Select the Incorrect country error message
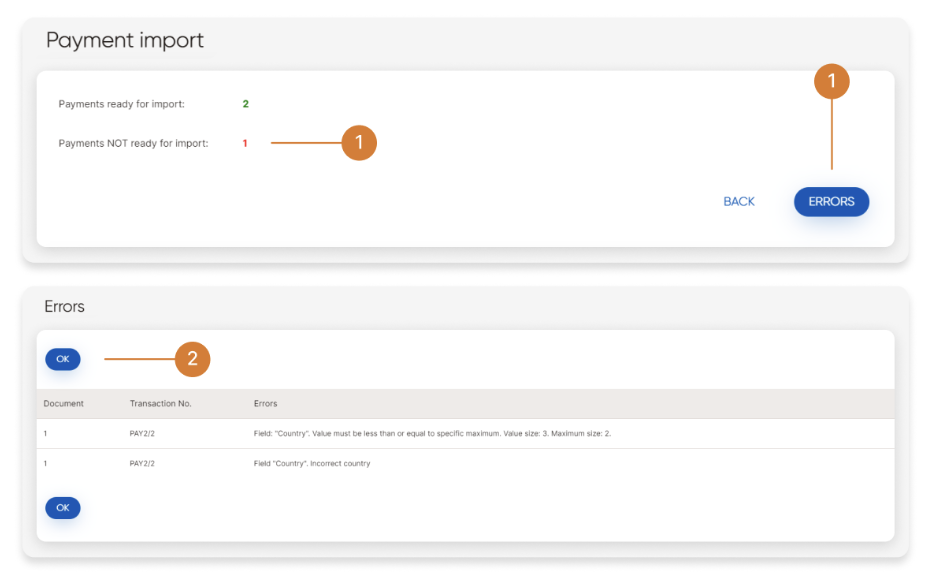Viewport: 930px width, 572px height. point(312,464)
